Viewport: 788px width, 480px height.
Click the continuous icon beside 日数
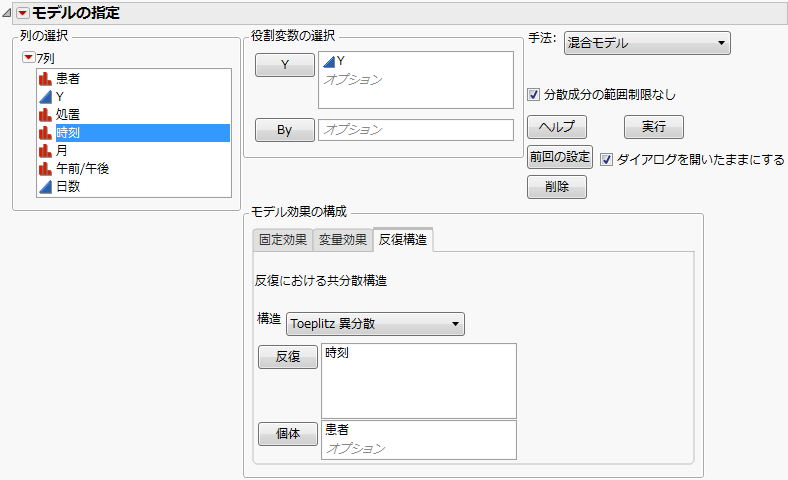point(45,186)
